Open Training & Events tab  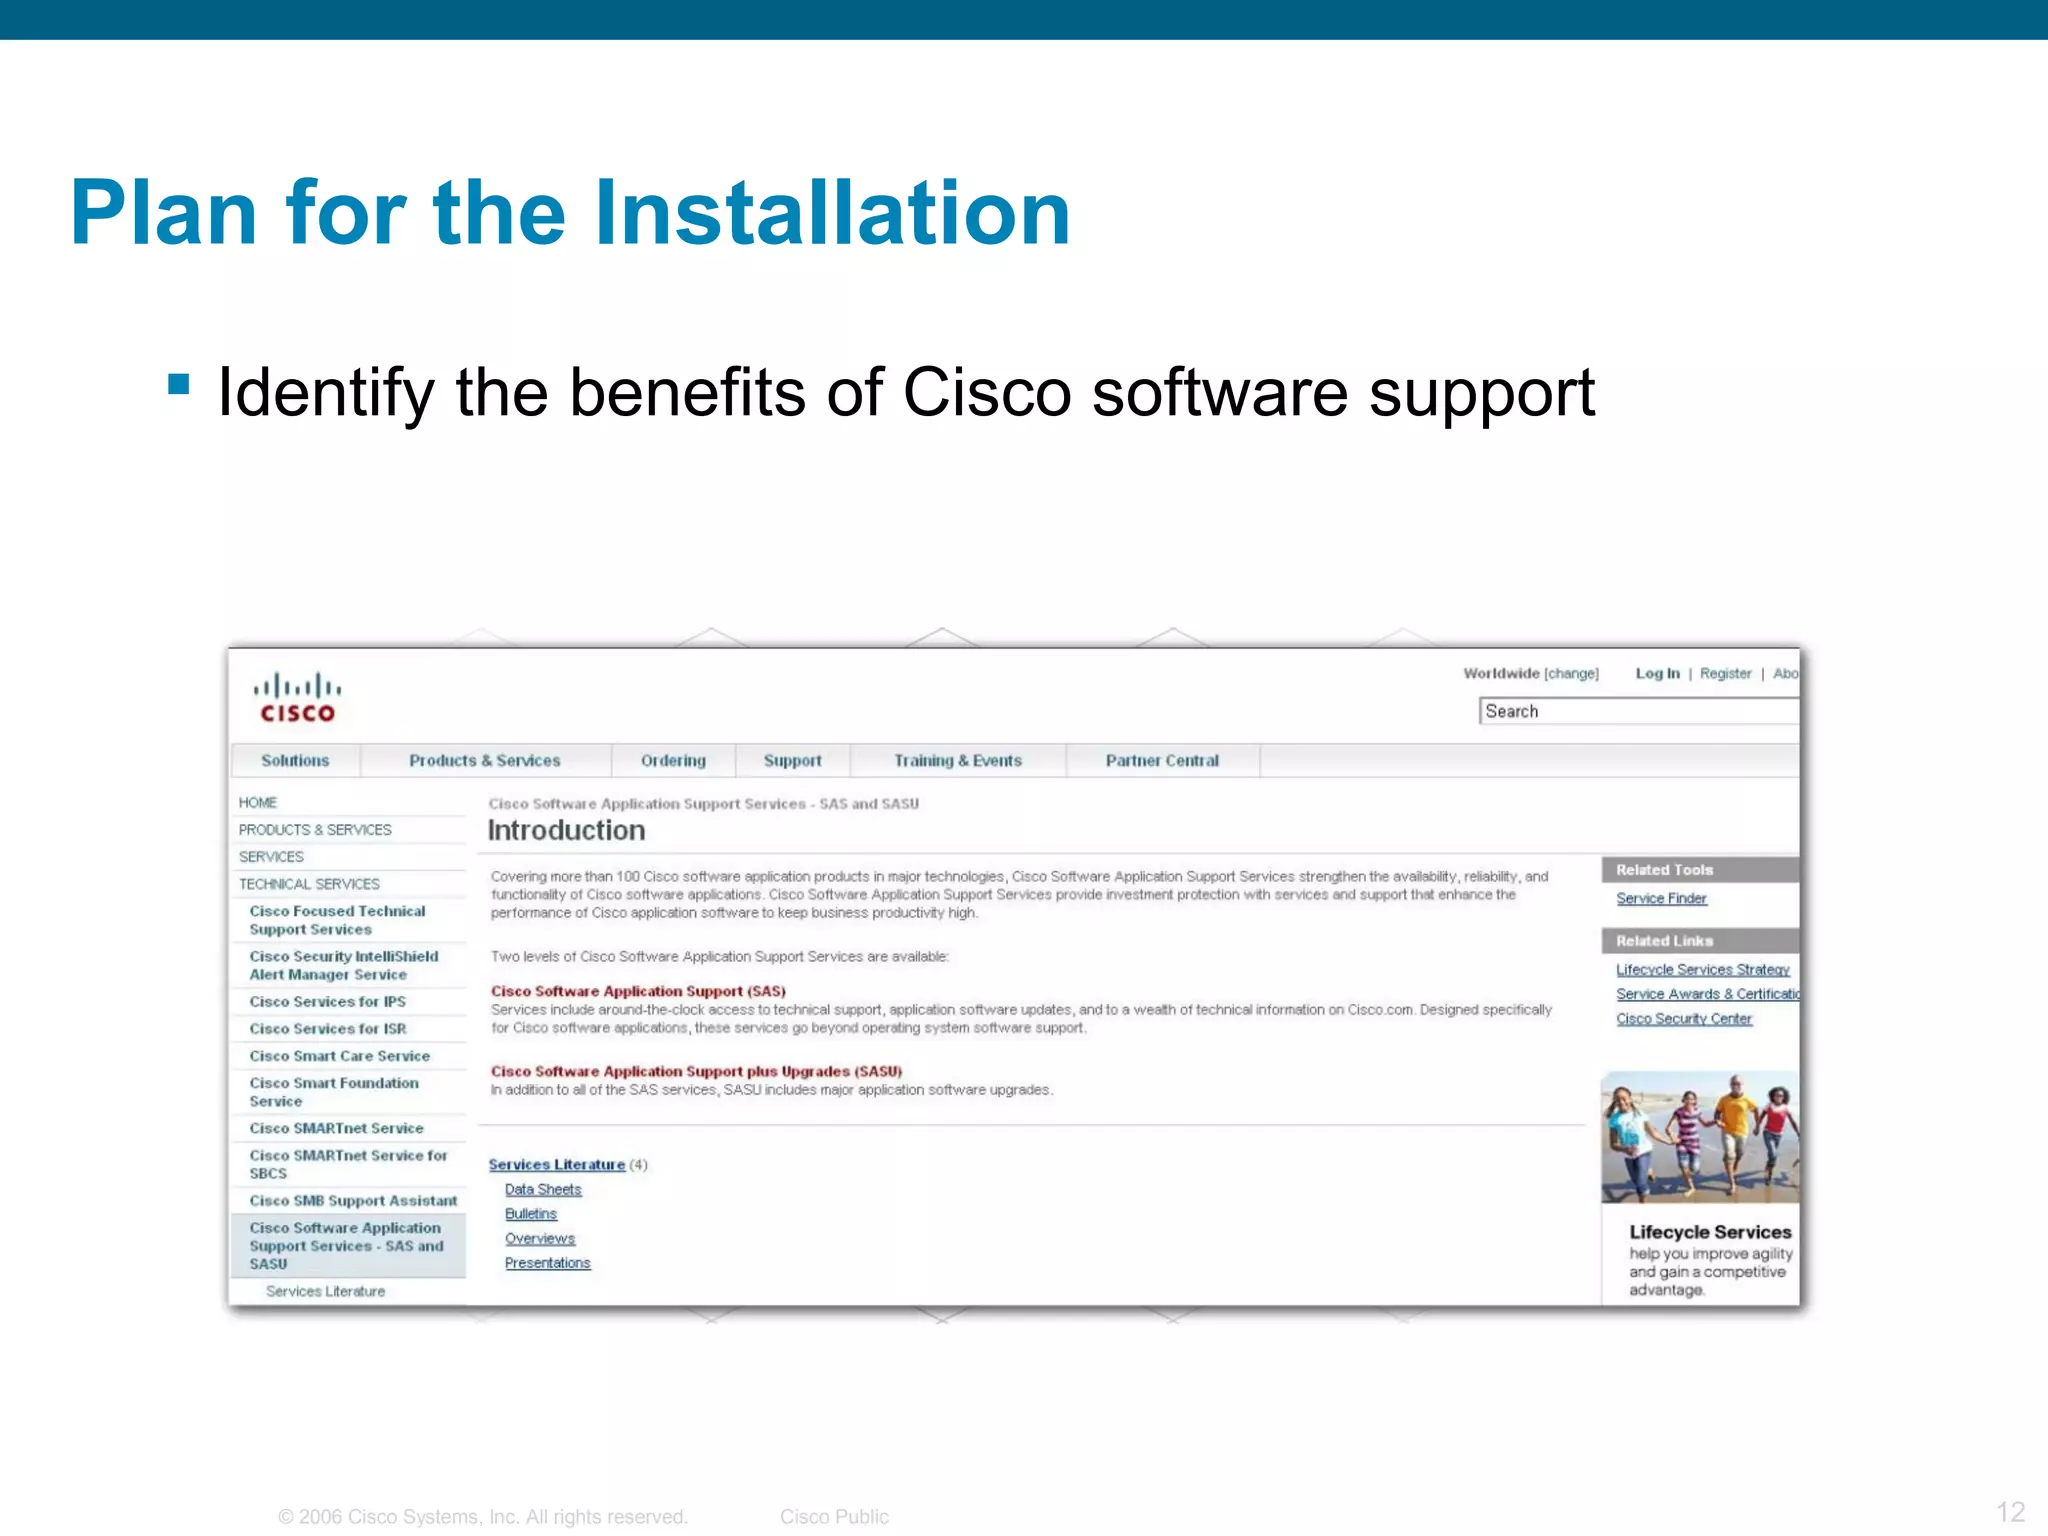coord(958,761)
